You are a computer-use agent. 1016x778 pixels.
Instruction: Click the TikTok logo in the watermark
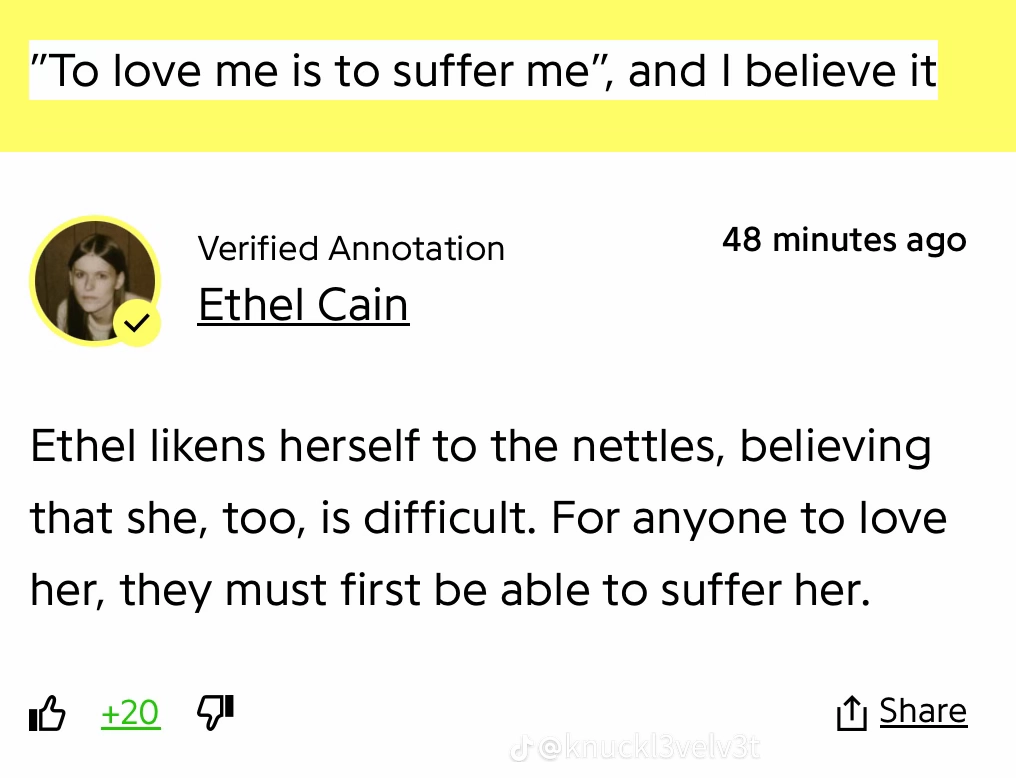520,749
